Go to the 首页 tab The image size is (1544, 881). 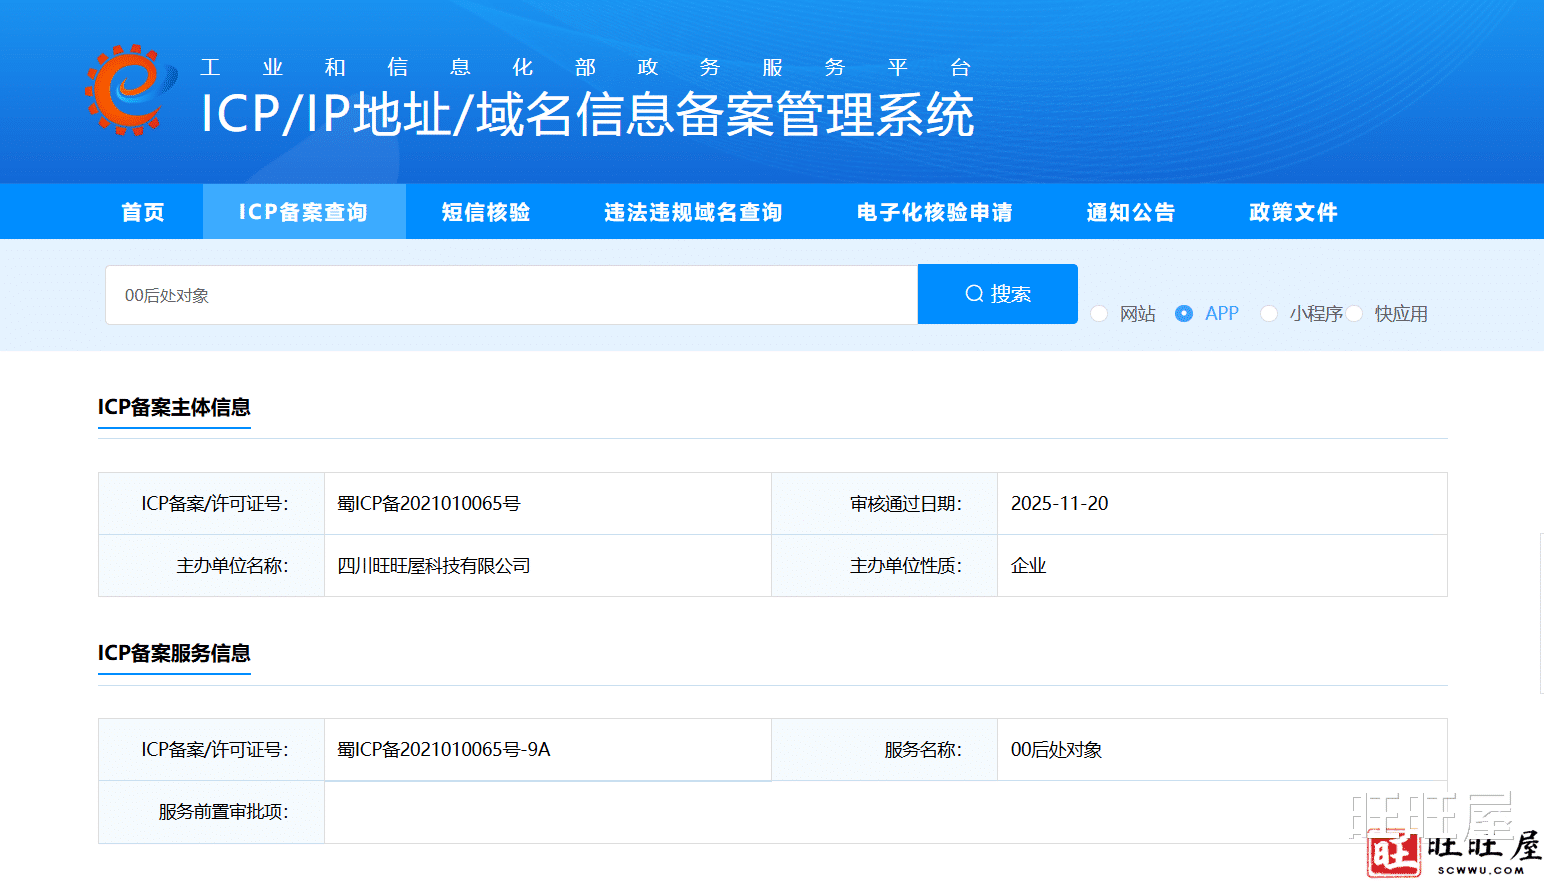coord(143,212)
